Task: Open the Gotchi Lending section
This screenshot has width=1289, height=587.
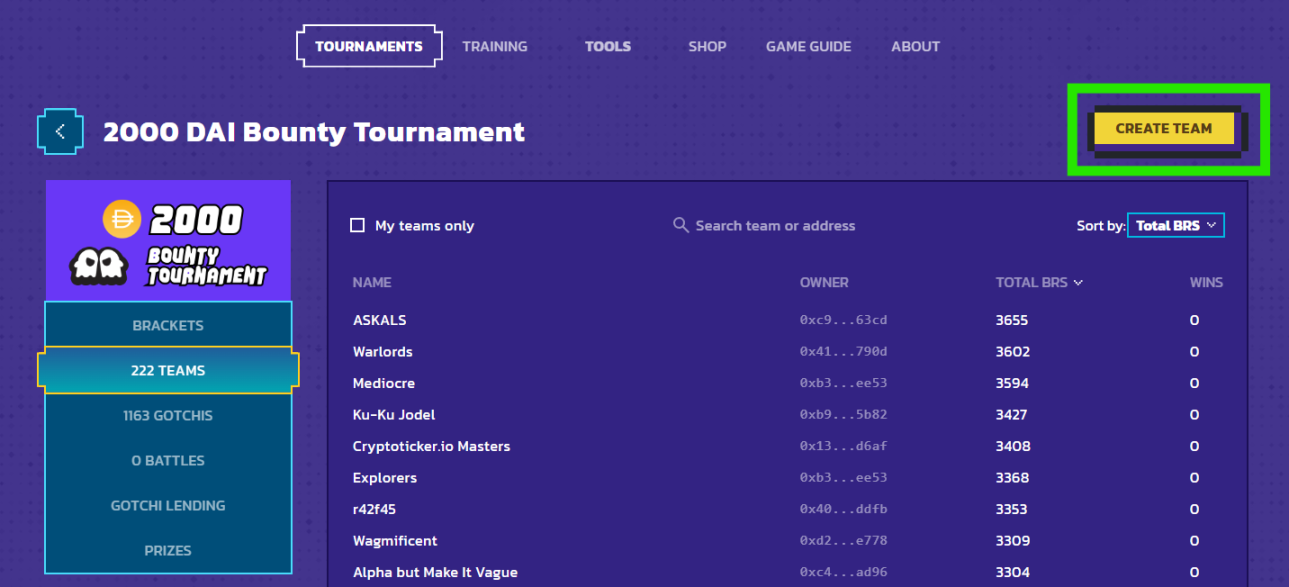Action: tap(168, 505)
